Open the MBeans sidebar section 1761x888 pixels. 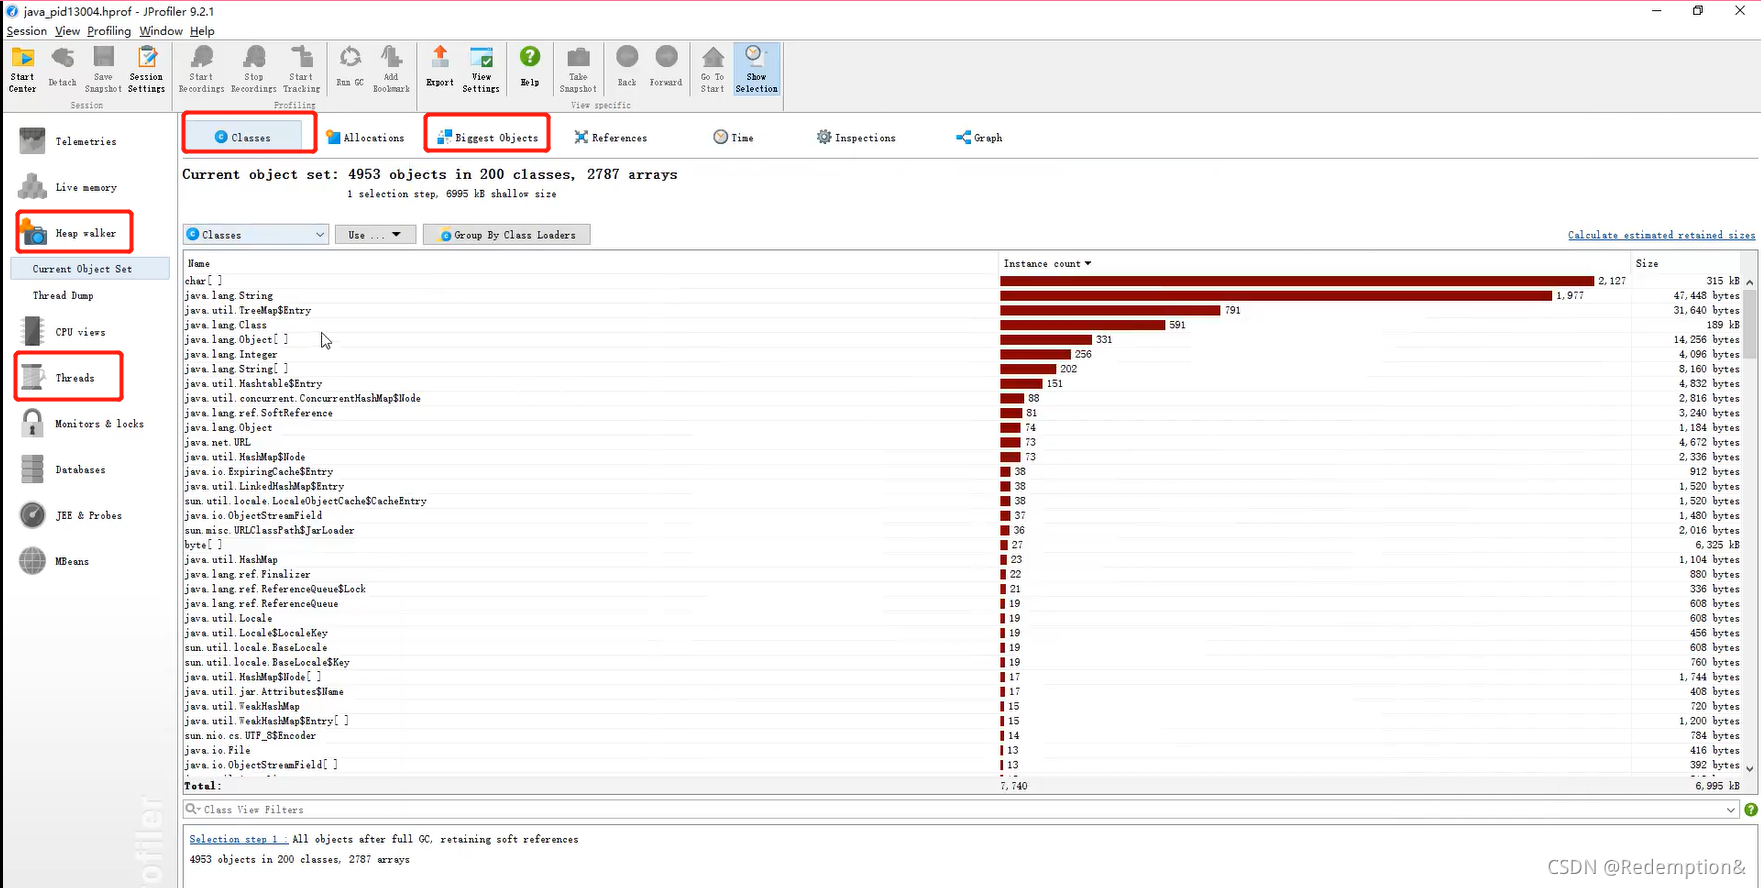pos(55,562)
